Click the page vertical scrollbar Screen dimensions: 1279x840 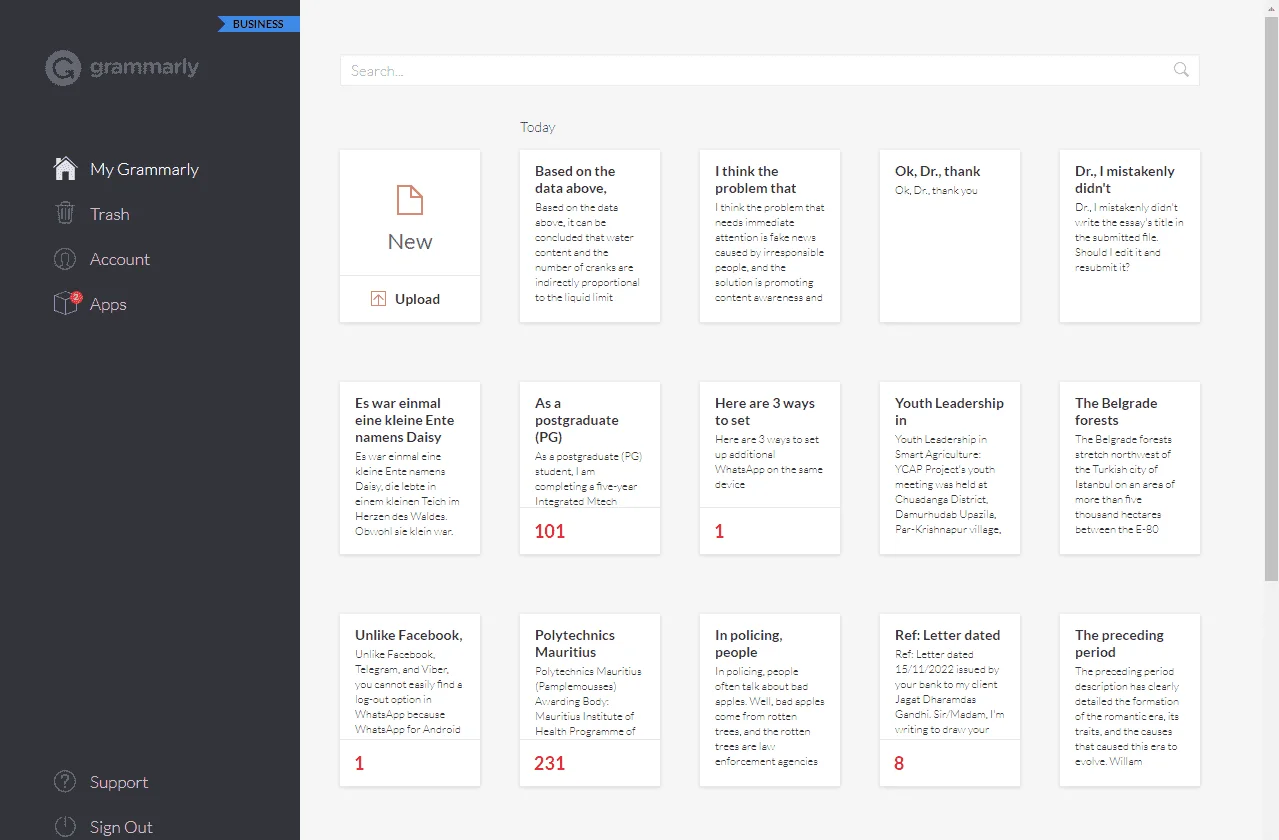pyautogui.click(x=1271, y=300)
